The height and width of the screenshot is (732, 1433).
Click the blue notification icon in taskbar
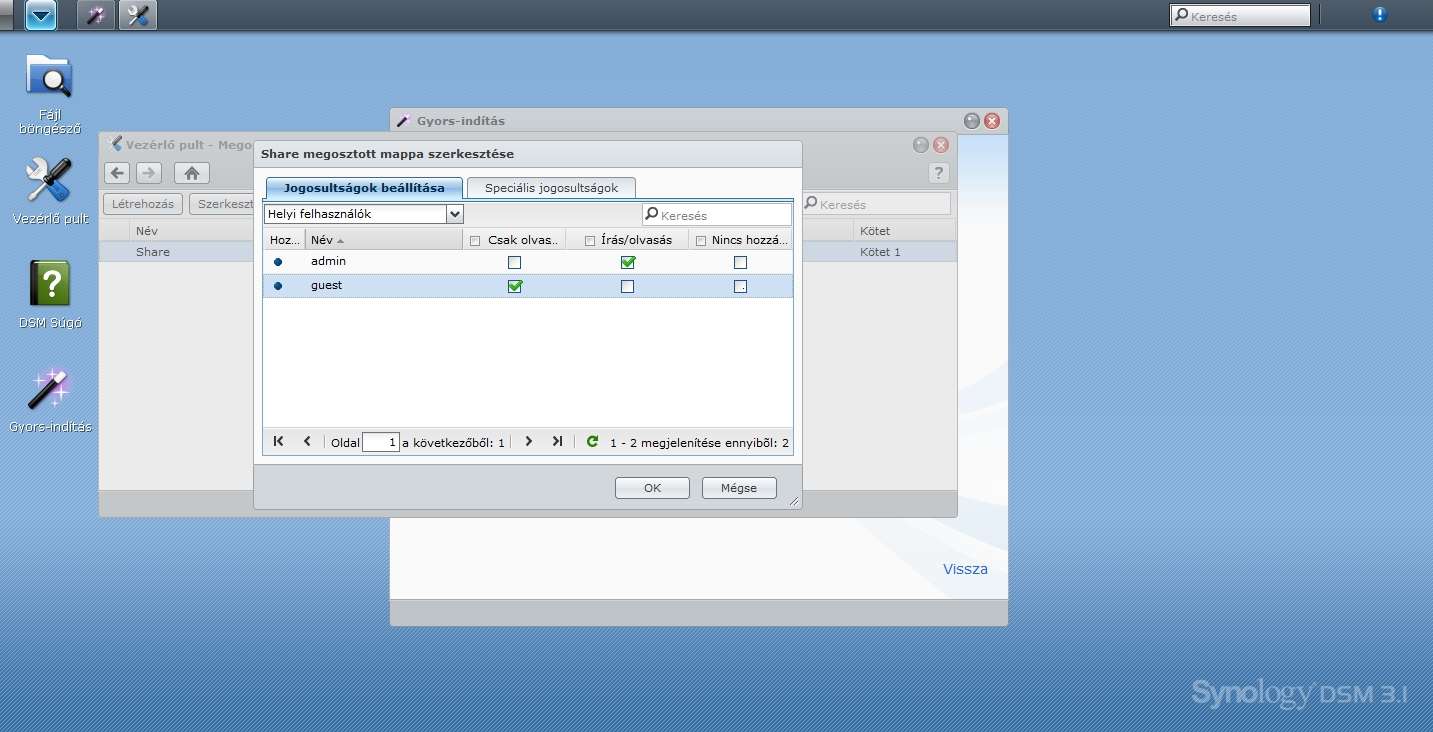(x=1380, y=15)
